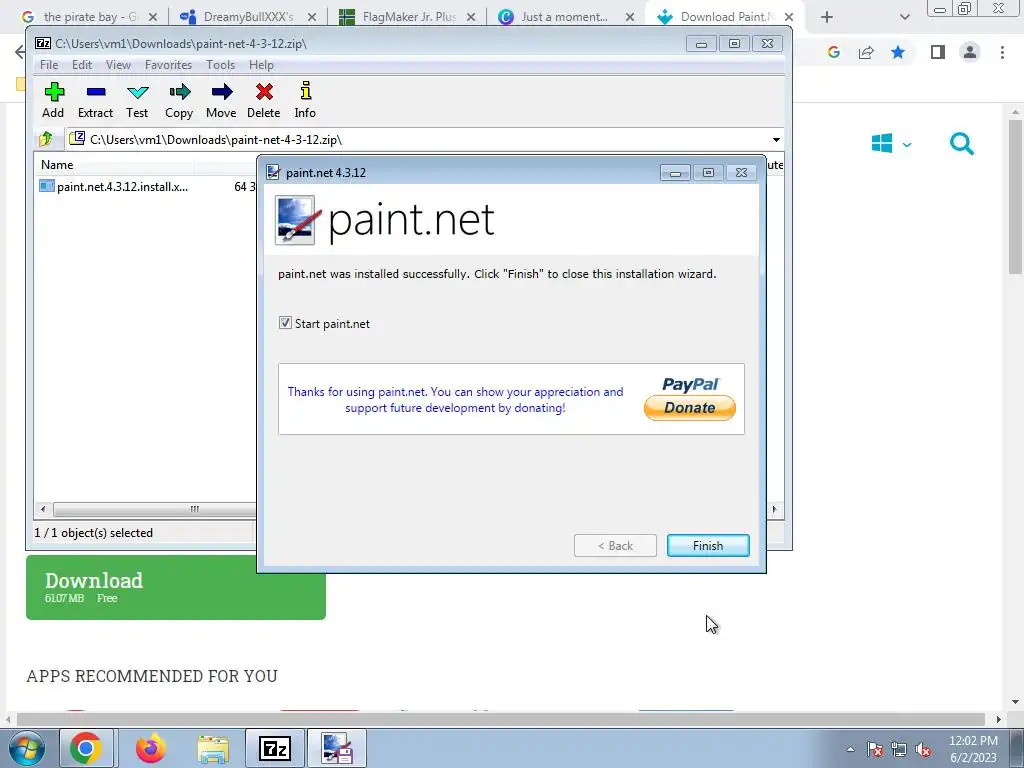The width and height of the screenshot is (1024, 768).
Task: Close the Download Paint.NET tab
Action: pos(789,17)
